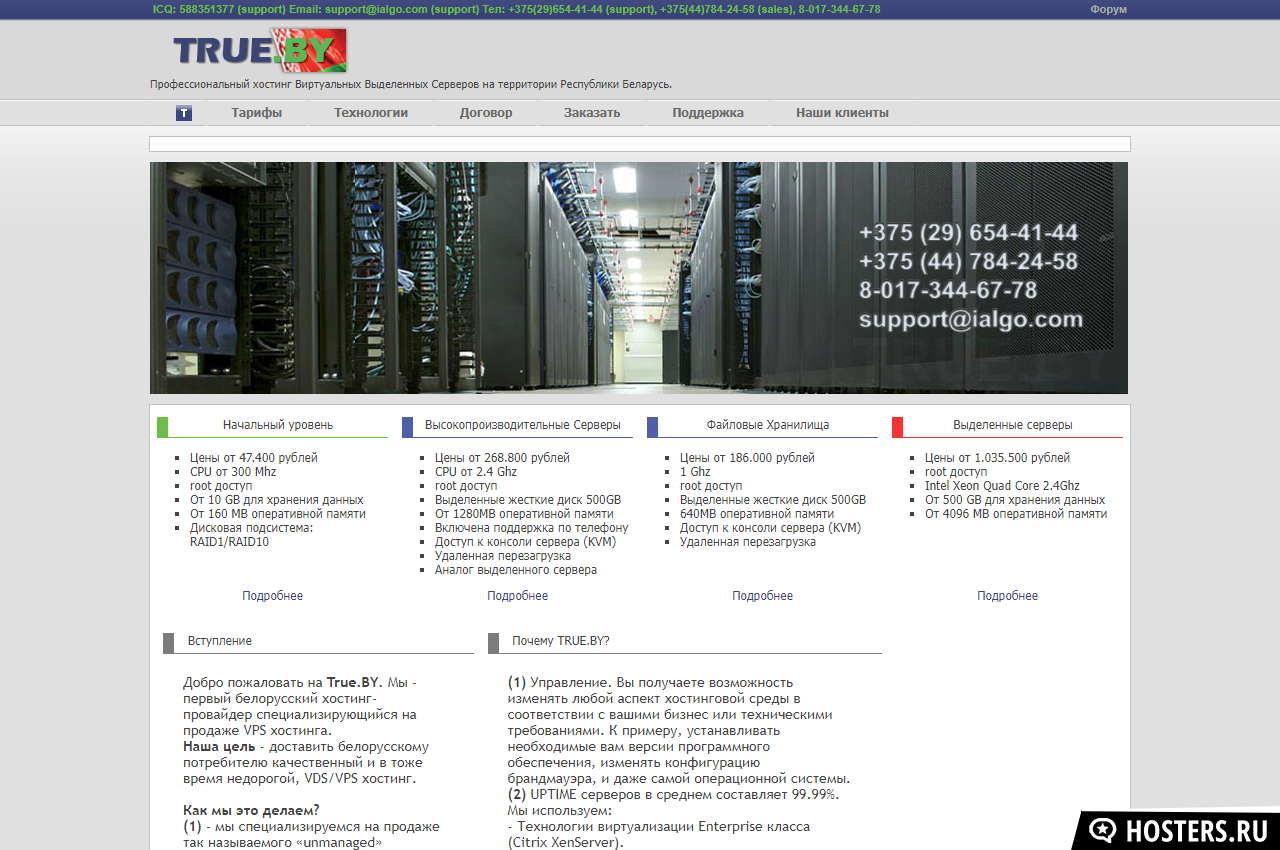Click the phone number +375 (44) 784-24-58 on banner
This screenshot has height=850, width=1280.
click(968, 262)
